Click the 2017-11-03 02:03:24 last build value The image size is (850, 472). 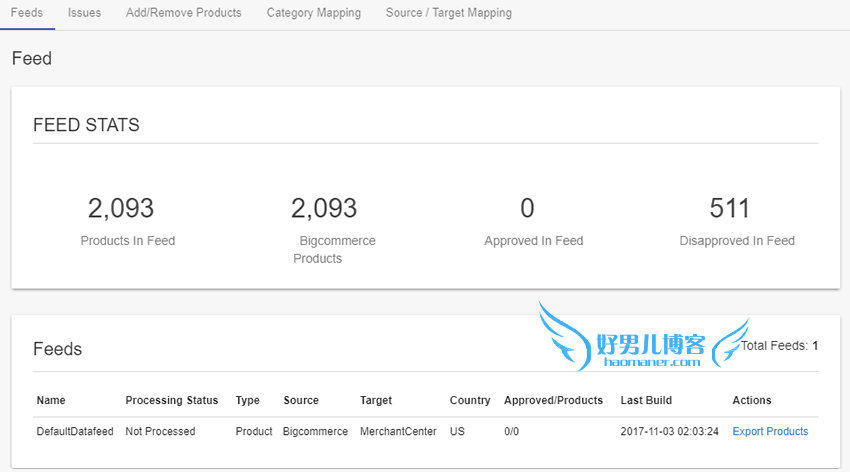669,431
